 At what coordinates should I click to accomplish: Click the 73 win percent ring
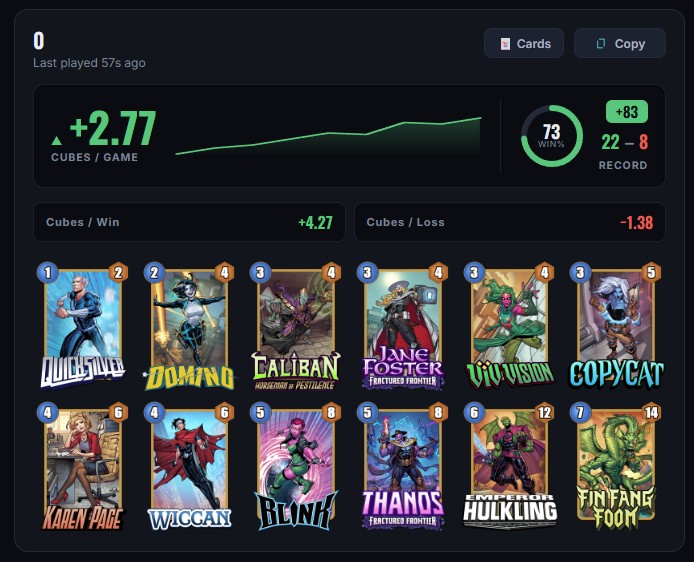pyautogui.click(x=551, y=136)
